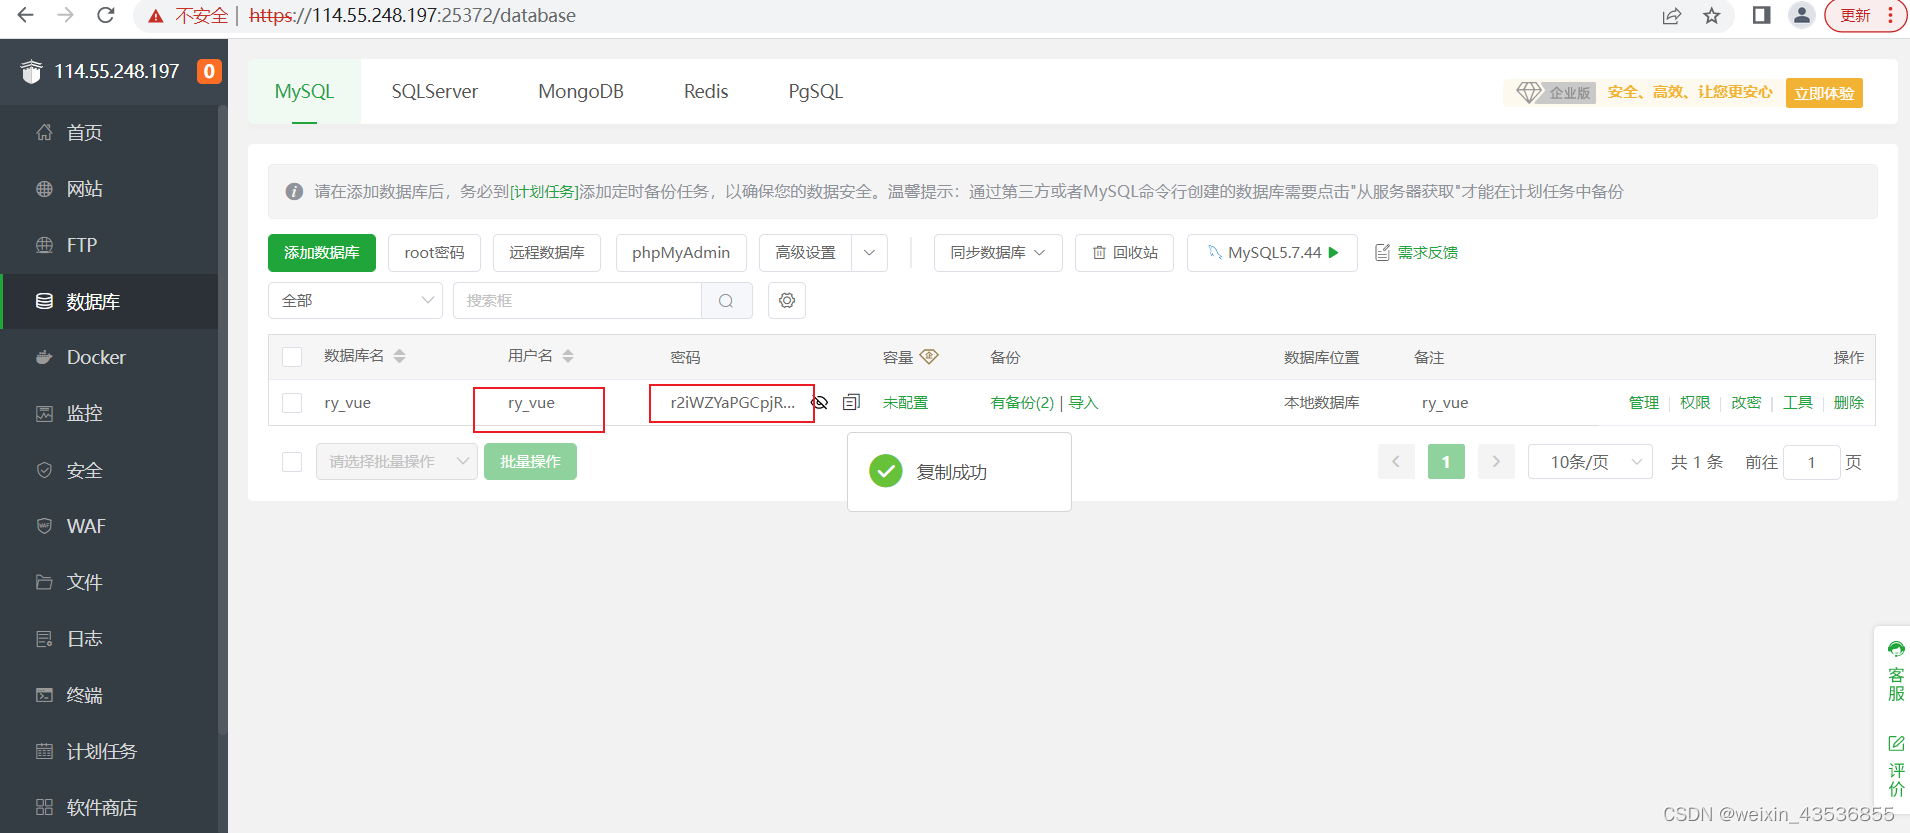The height and width of the screenshot is (833, 1910).
Task: Open 日志 in the sidebar menu
Action: pyautogui.click(x=110, y=639)
